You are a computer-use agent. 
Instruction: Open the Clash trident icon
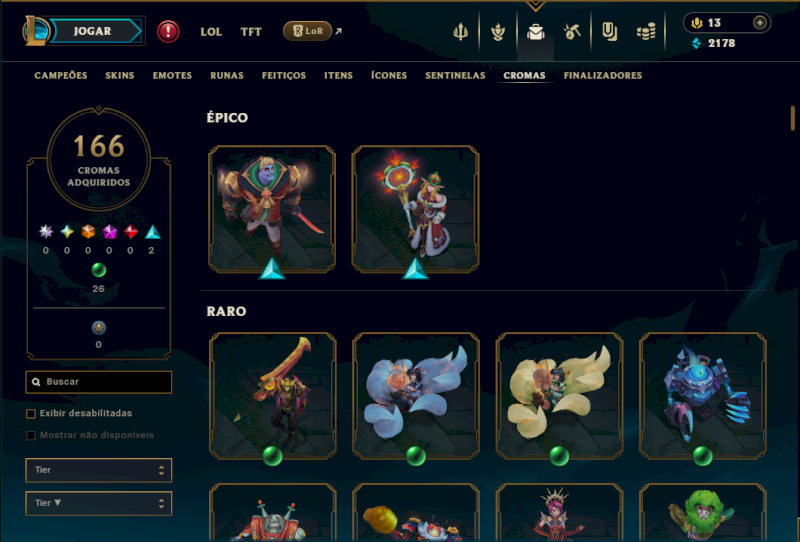point(460,32)
